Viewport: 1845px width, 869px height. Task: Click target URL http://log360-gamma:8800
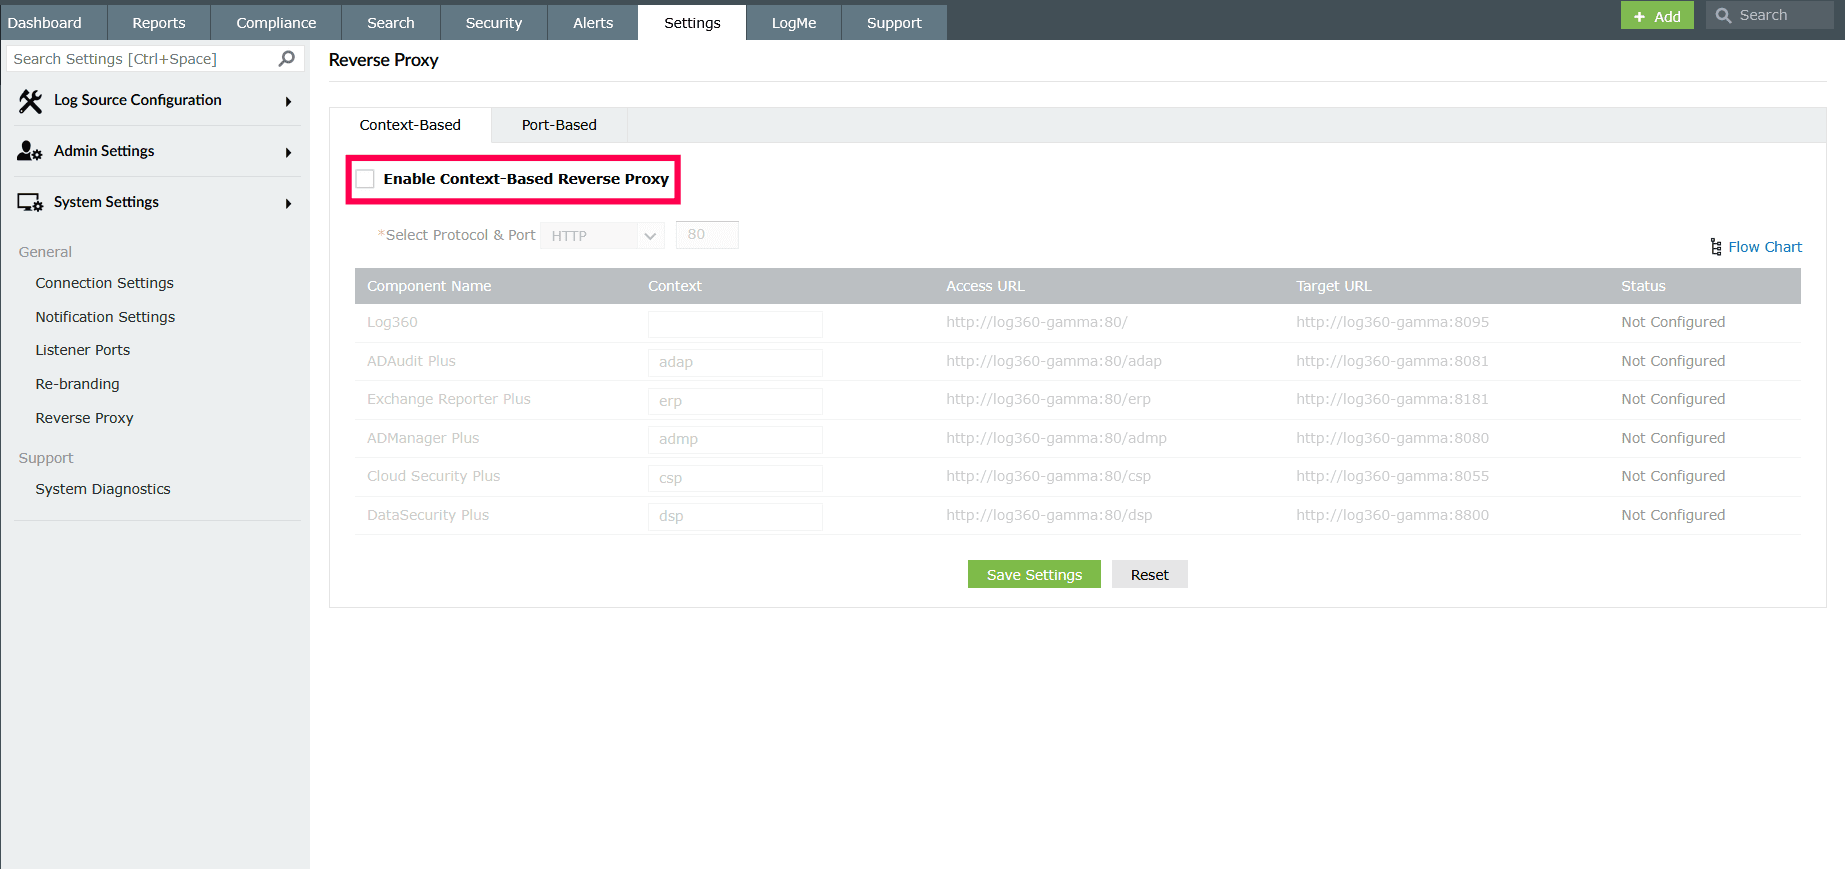point(1392,515)
